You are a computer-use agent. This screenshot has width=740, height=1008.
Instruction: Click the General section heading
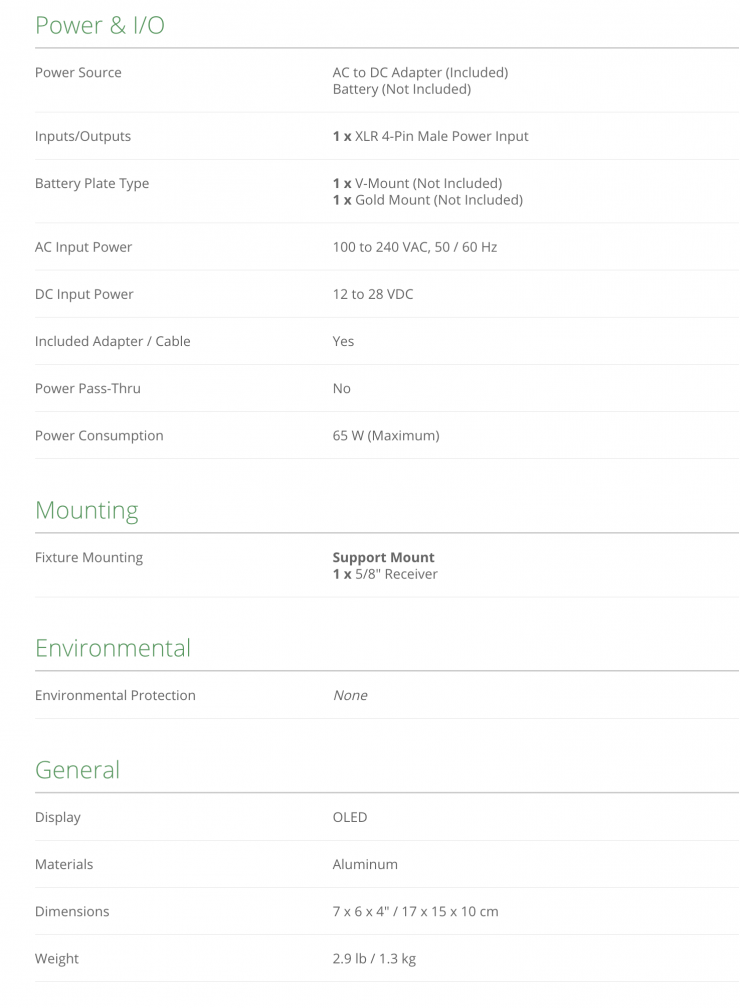tap(77, 770)
